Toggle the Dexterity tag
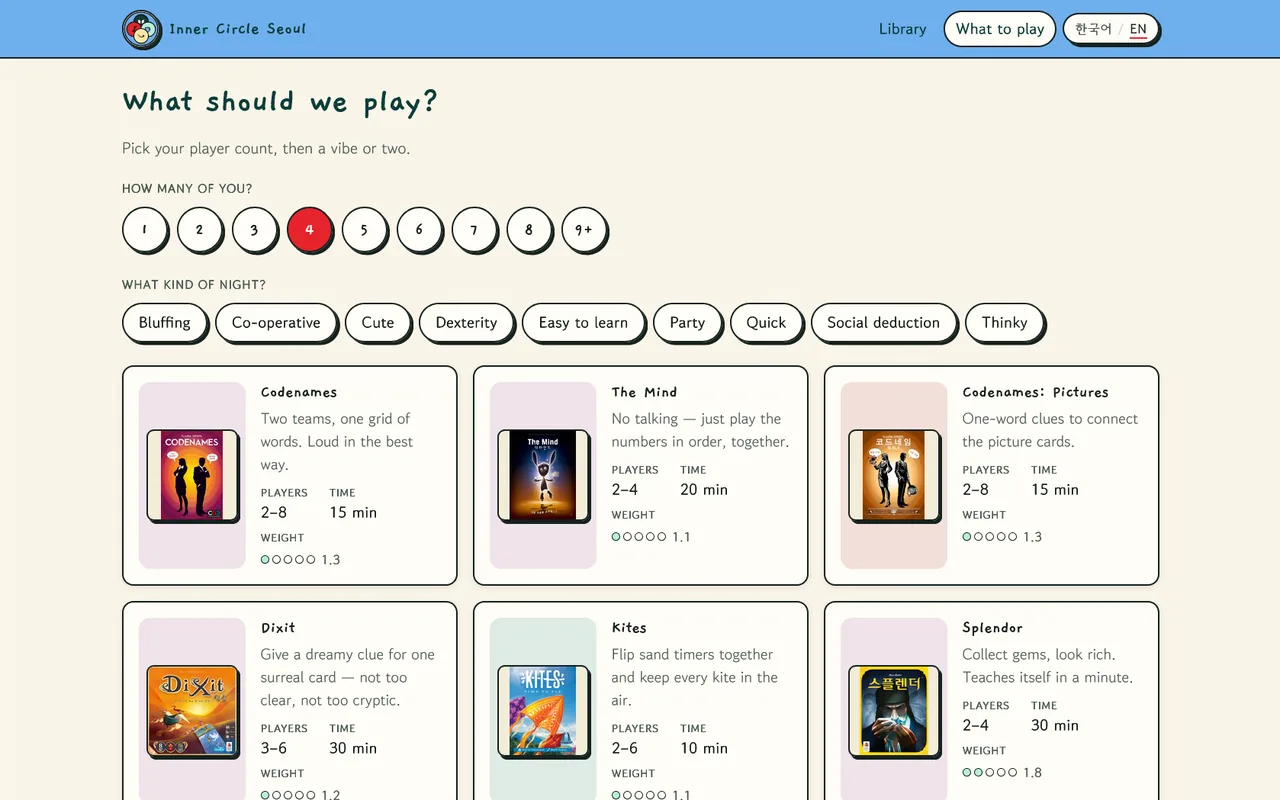 click(x=466, y=323)
